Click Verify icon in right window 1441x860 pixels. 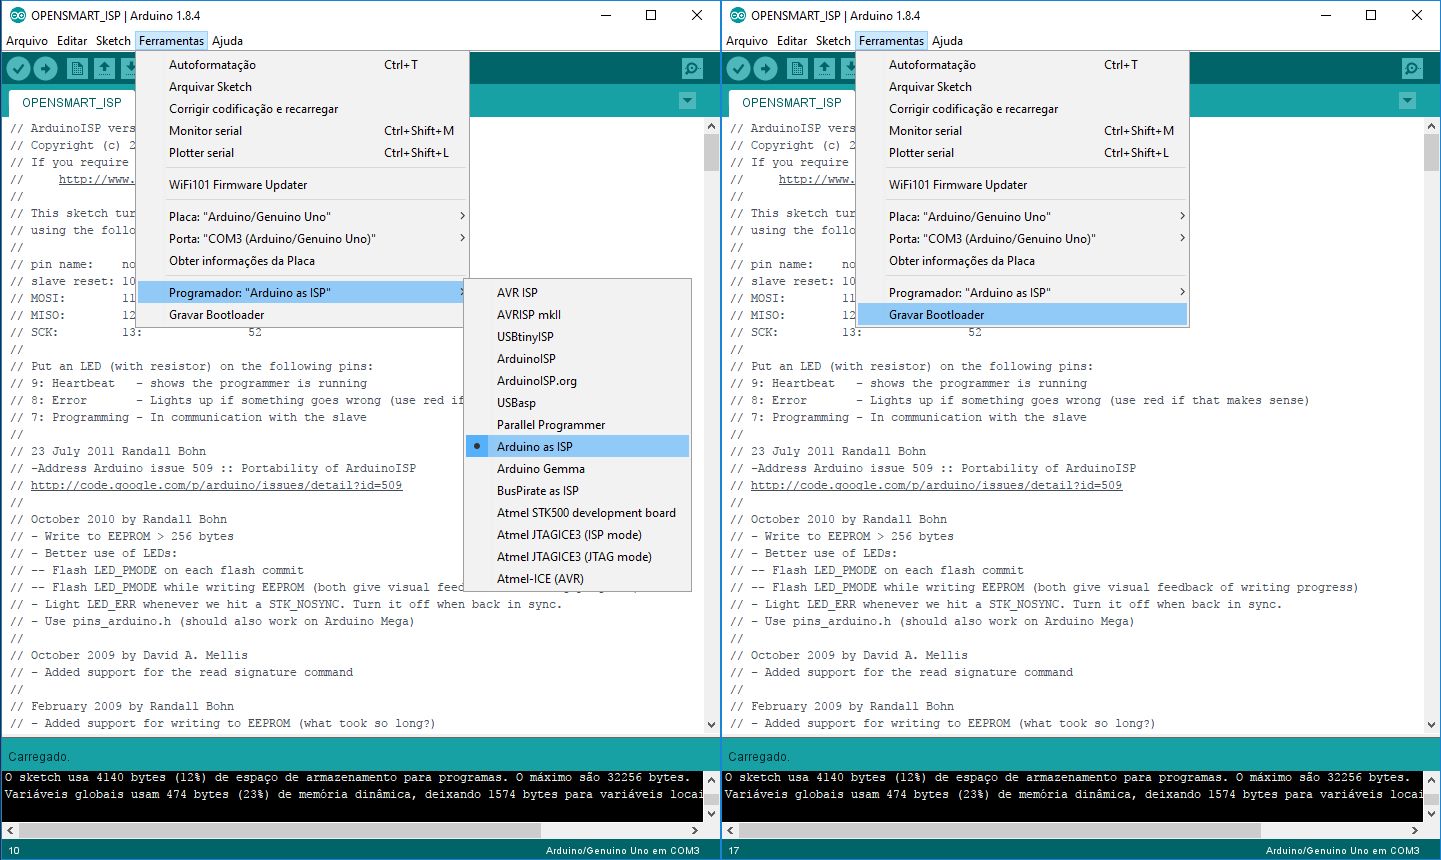click(x=738, y=68)
